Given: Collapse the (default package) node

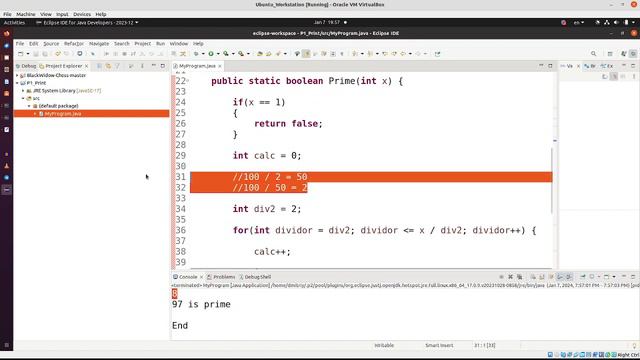Looking at the screenshot, I should click(29, 106).
